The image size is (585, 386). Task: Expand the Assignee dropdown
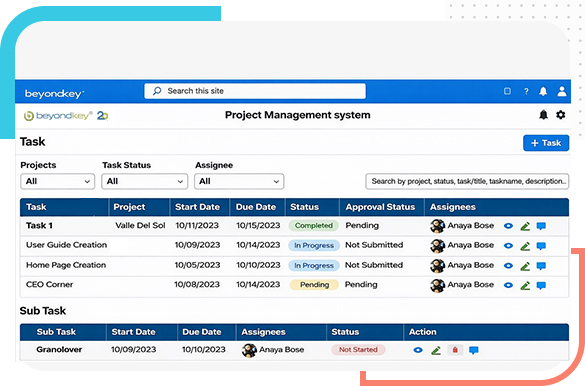click(x=239, y=181)
